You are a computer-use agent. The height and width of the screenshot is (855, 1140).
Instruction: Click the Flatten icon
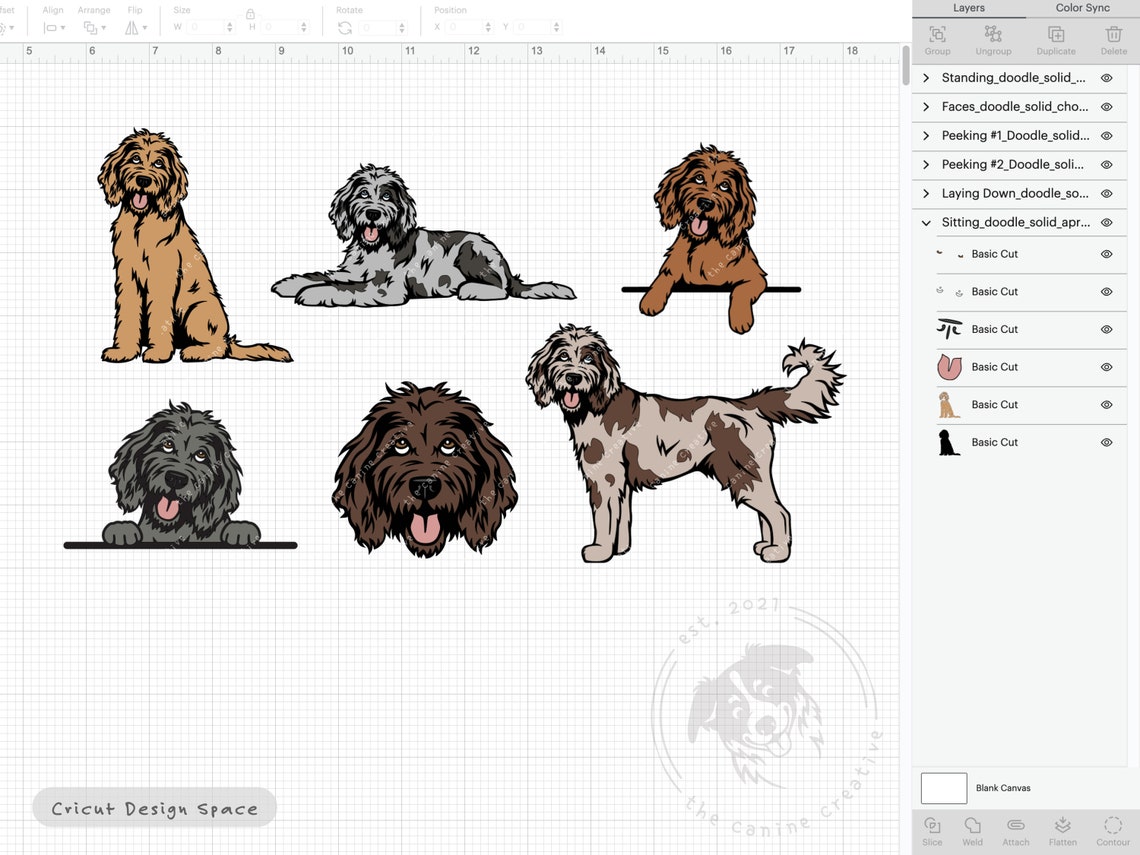1062,830
